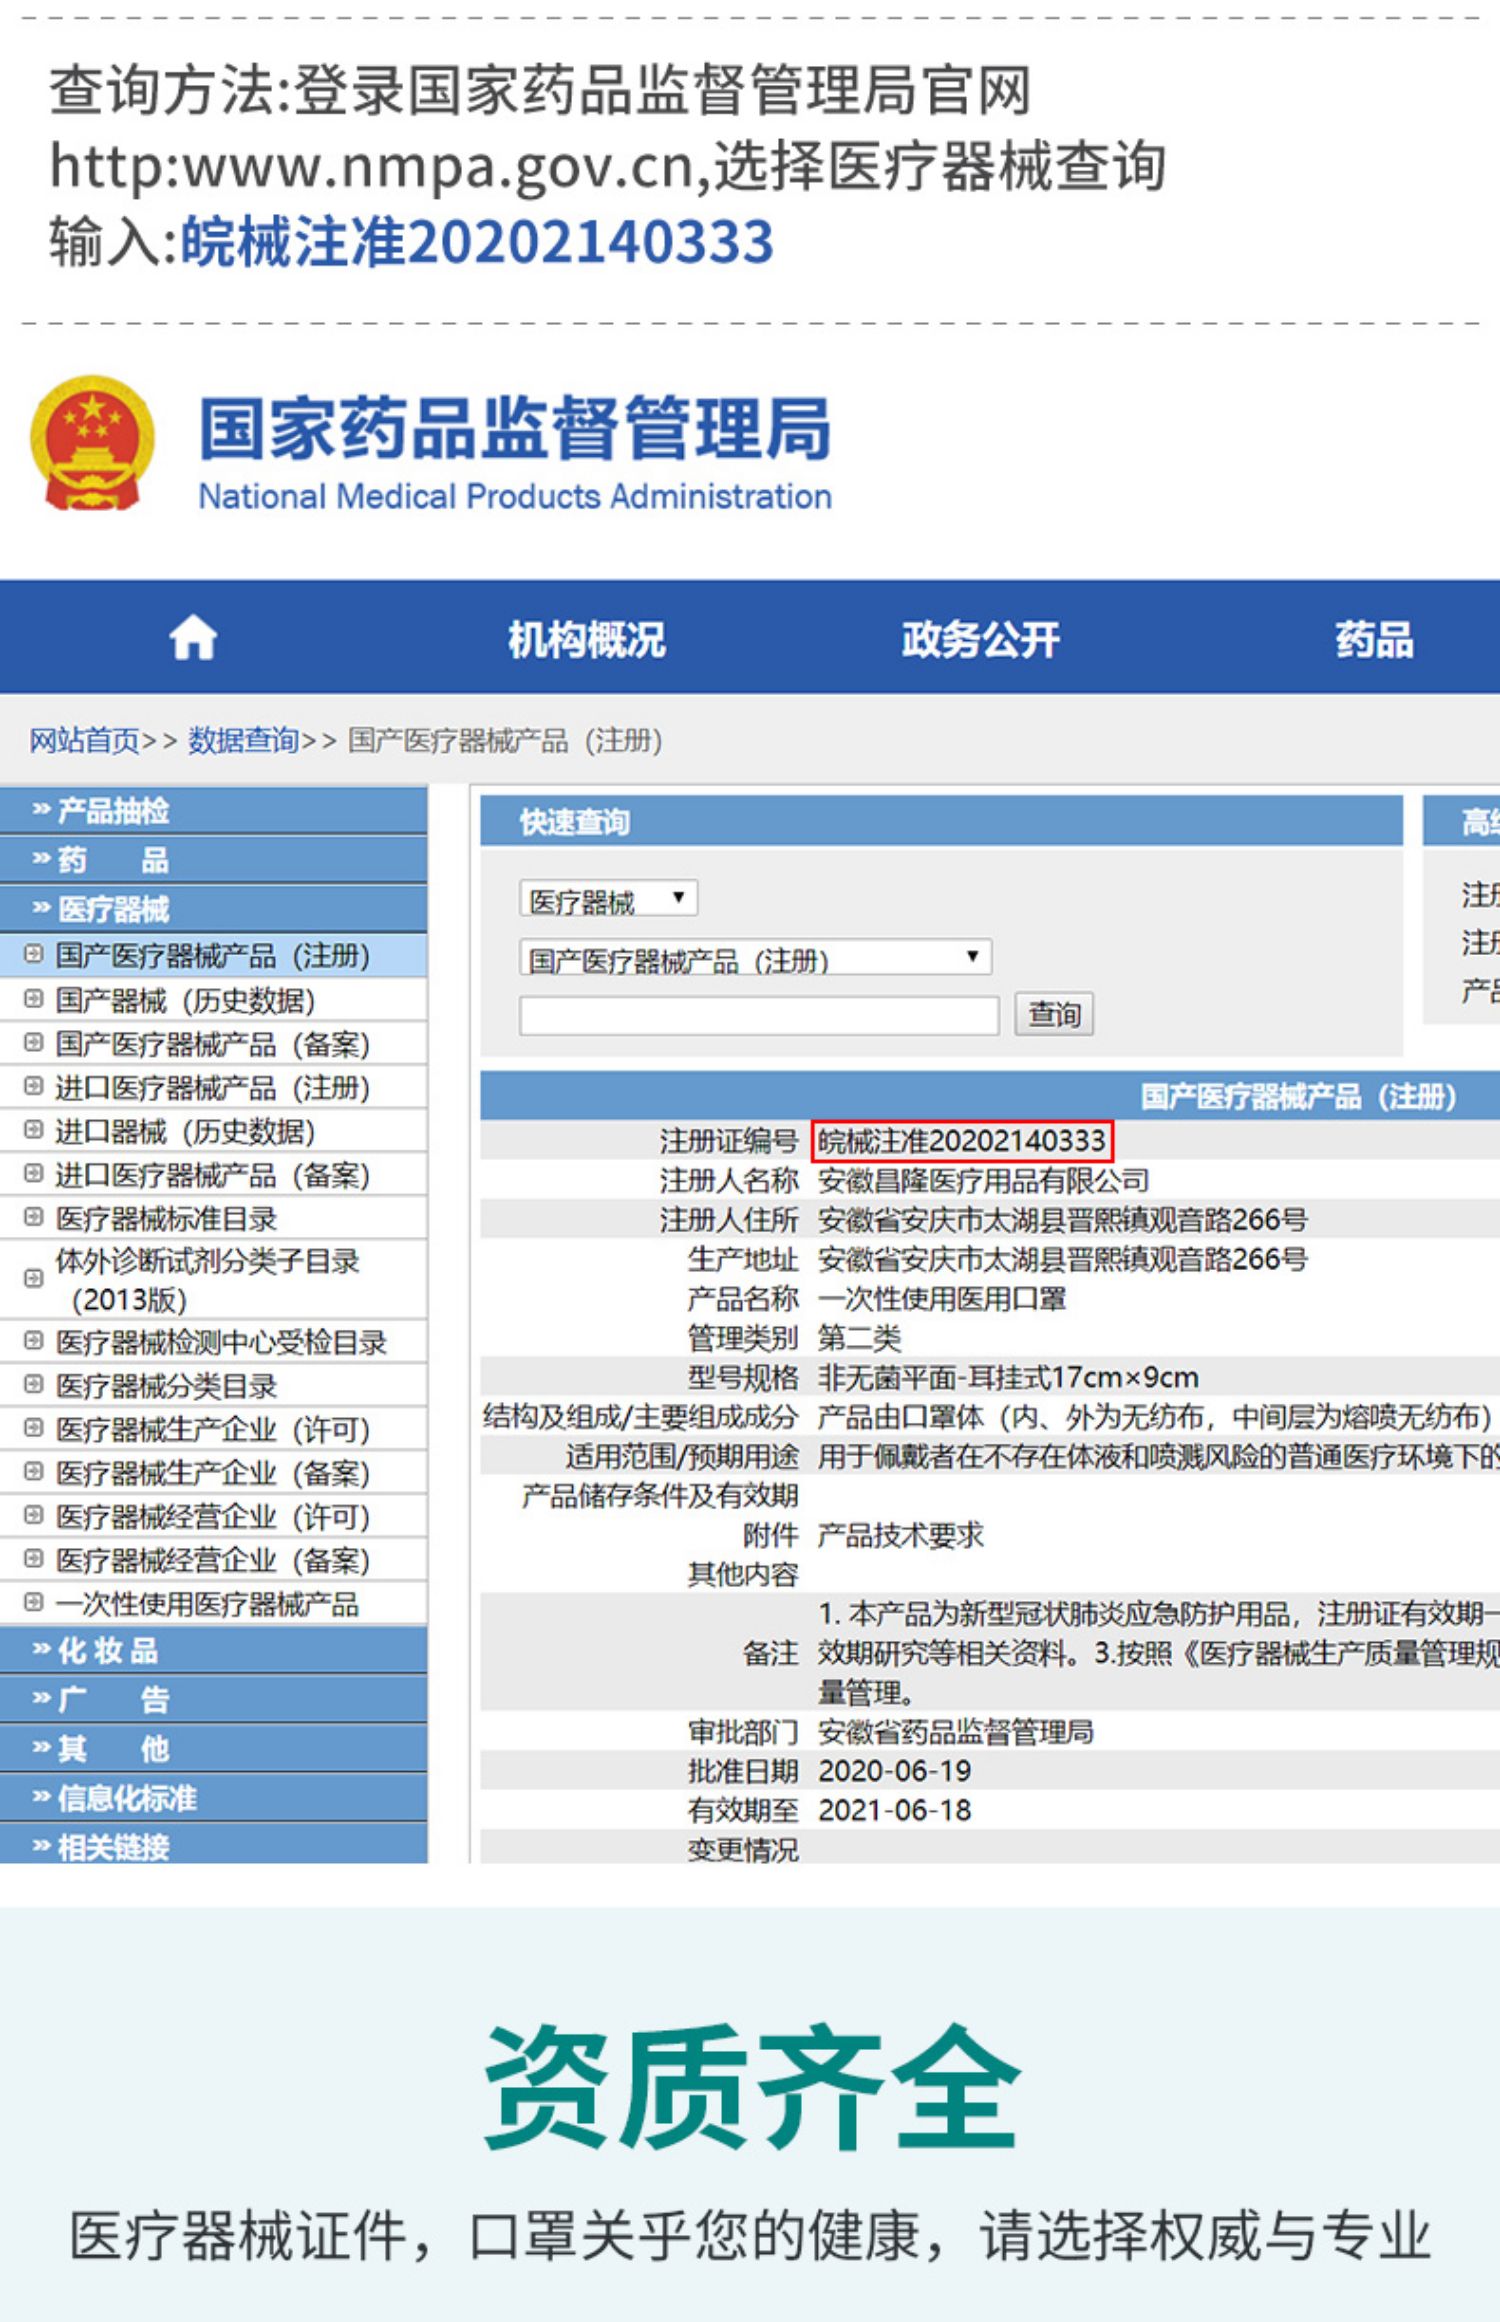
Task: Expand the 药品 sidebar section
Action: pyautogui.click(x=214, y=859)
